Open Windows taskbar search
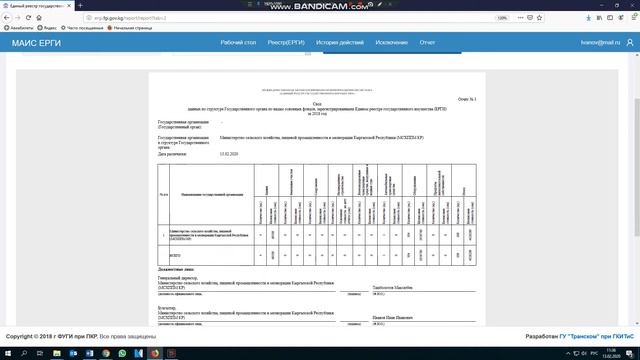The width and height of the screenshot is (640, 360). pyautogui.click(x=24, y=353)
